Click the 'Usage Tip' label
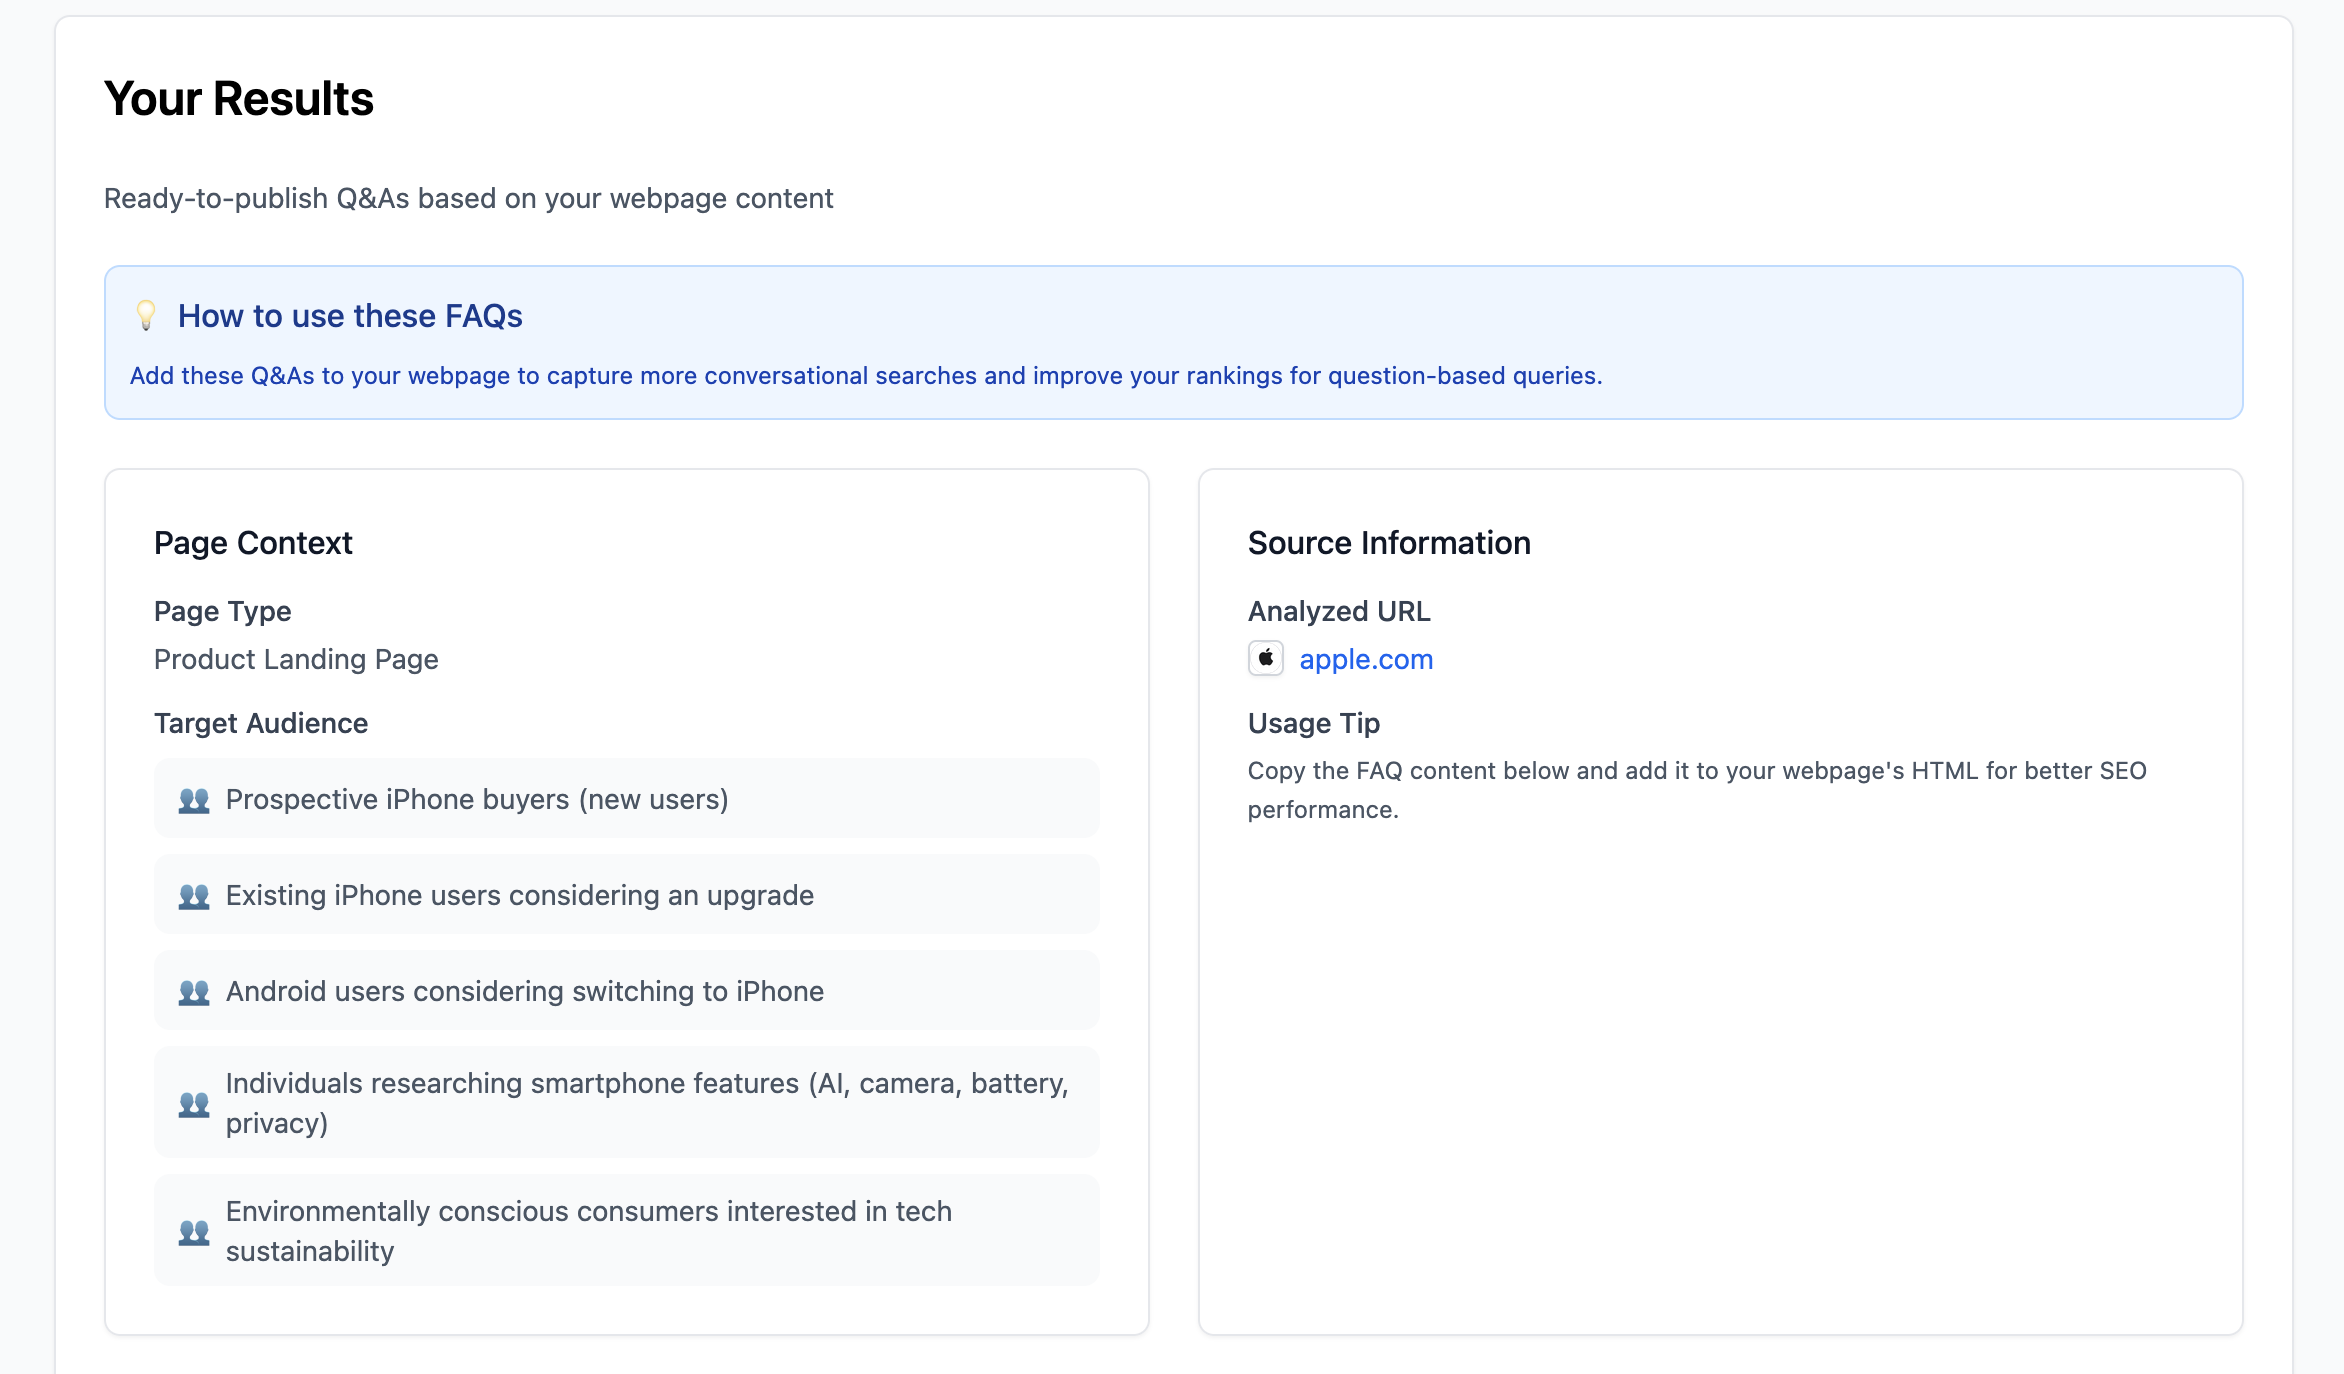Image resolution: width=2344 pixels, height=1374 pixels. 1314,723
